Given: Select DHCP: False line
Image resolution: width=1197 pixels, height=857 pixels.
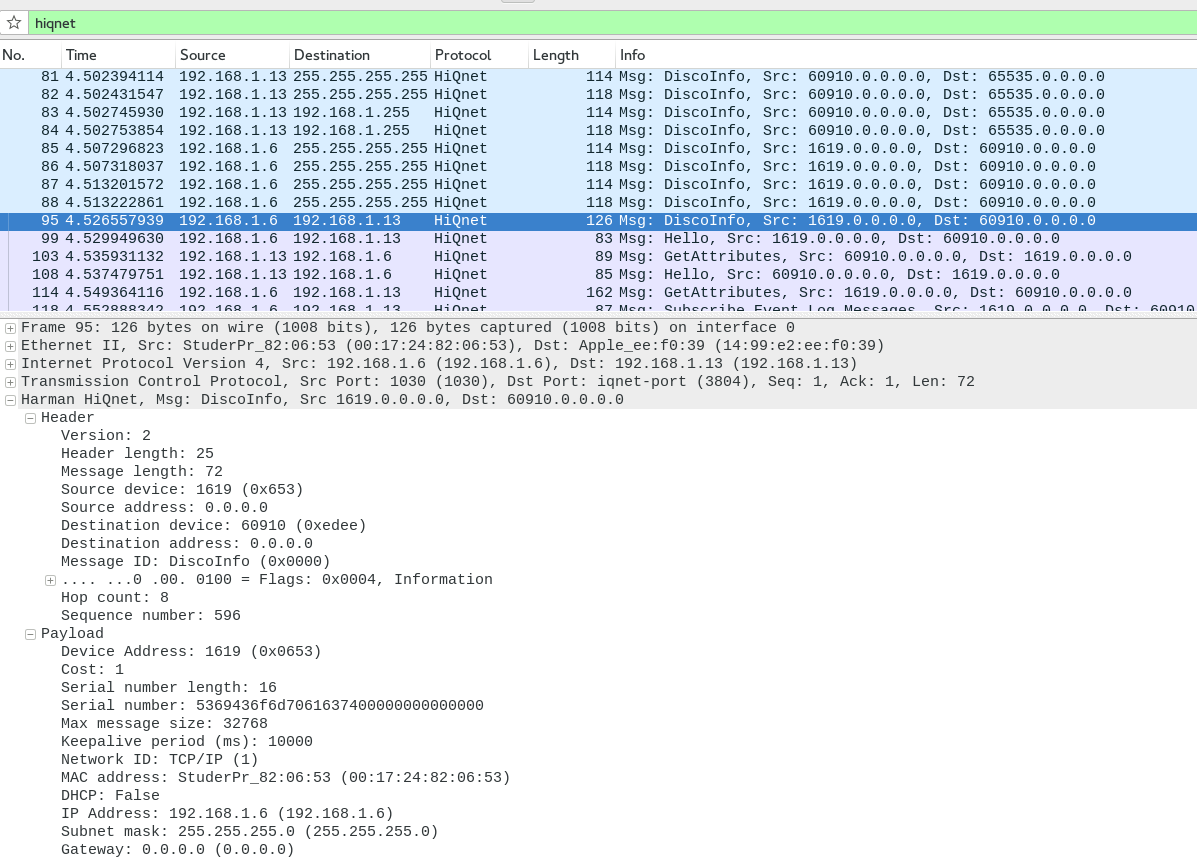Looking at the screenshot, I should point(111,796).
